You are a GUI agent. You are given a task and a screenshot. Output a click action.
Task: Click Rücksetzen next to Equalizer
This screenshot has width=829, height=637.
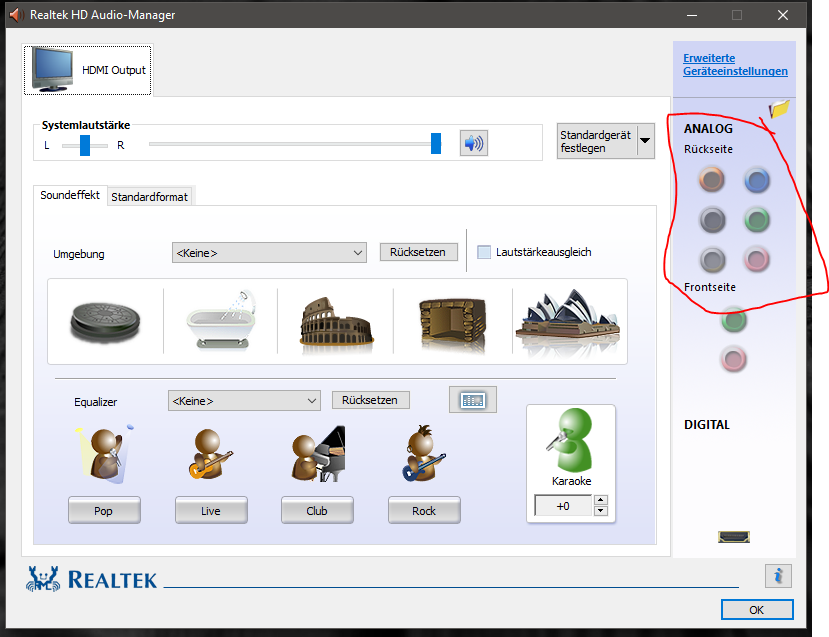click(370, 400)
